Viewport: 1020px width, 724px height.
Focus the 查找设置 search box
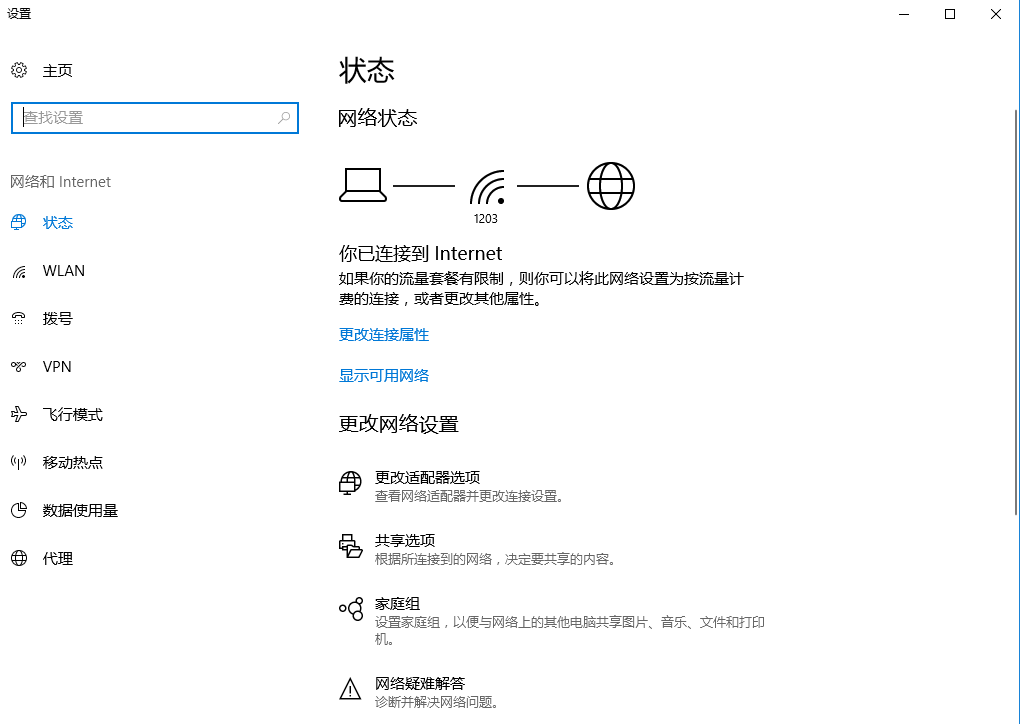pos(145,118)
